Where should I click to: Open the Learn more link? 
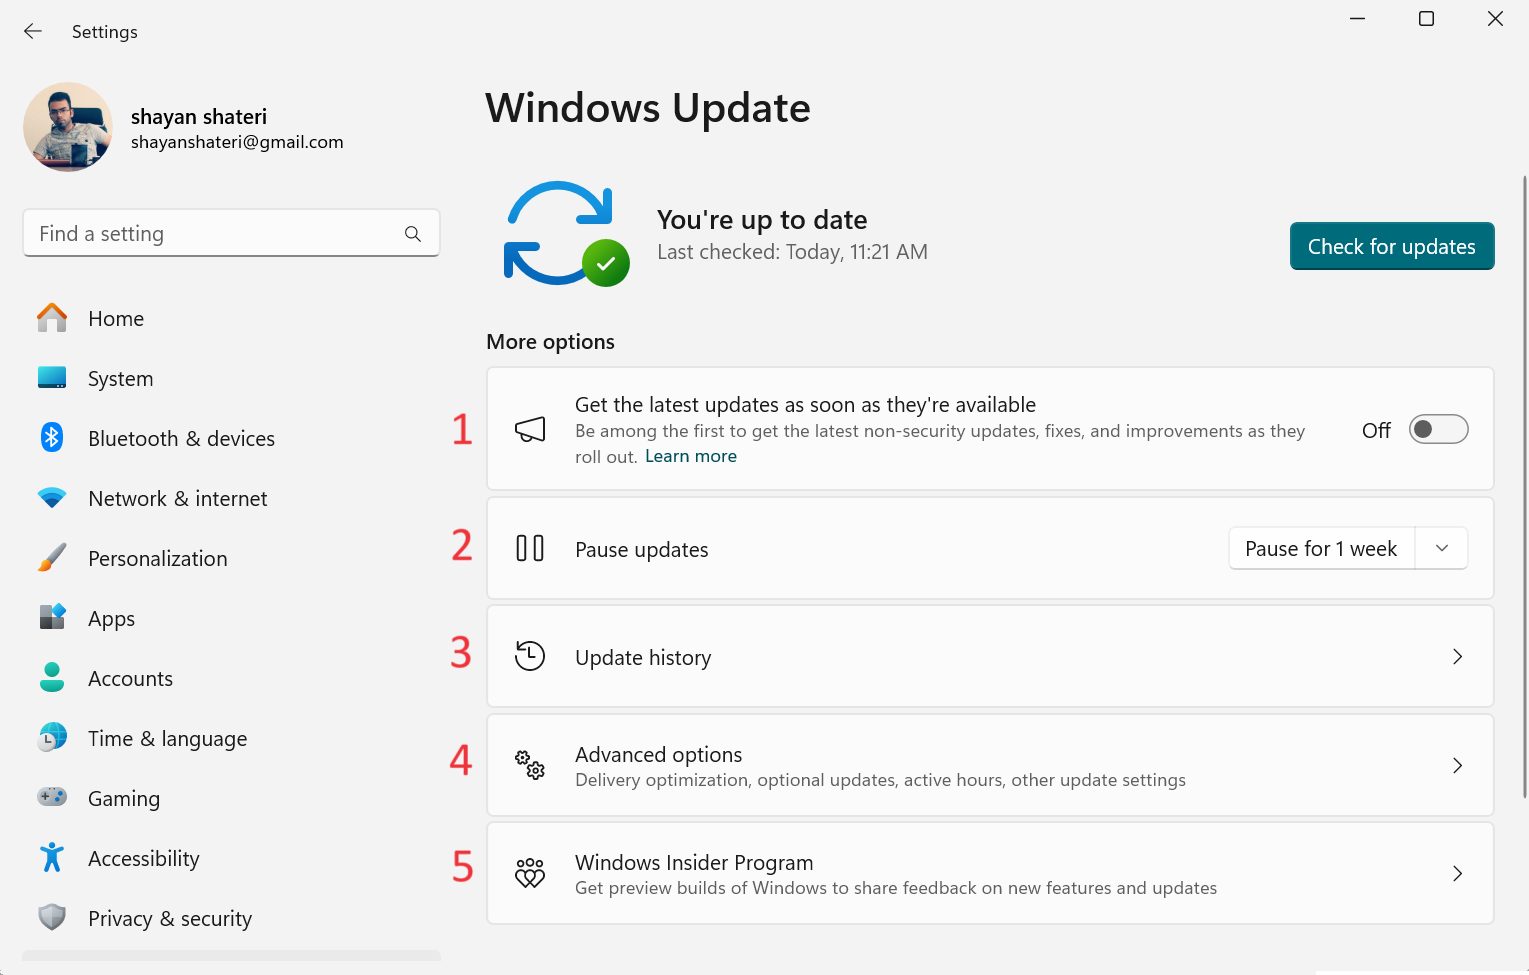tap(691, 456)
